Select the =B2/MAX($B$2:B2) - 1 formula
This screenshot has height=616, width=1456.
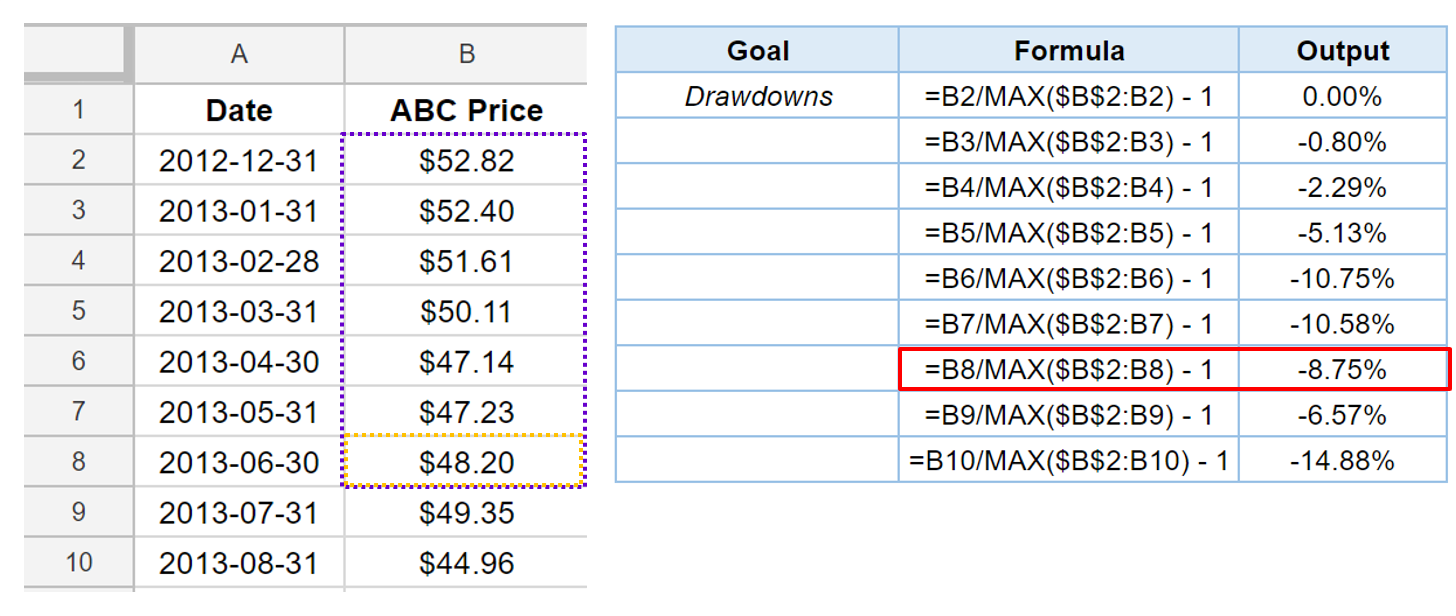[1069, 97]
